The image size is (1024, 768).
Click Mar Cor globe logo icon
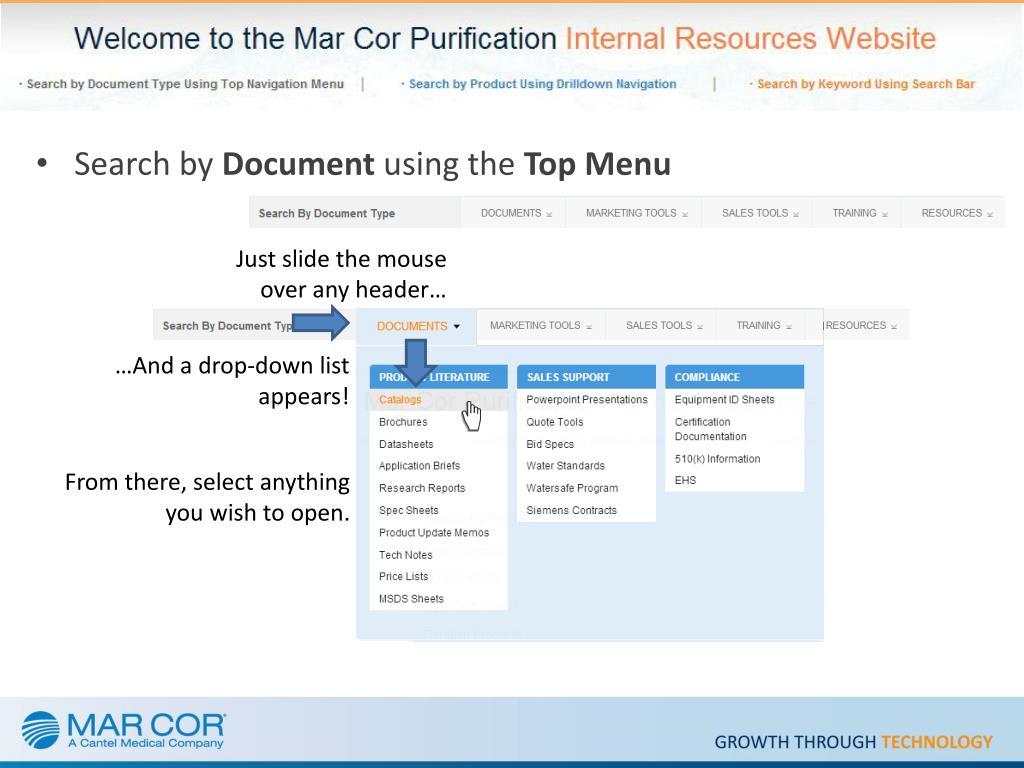(40, 729)
